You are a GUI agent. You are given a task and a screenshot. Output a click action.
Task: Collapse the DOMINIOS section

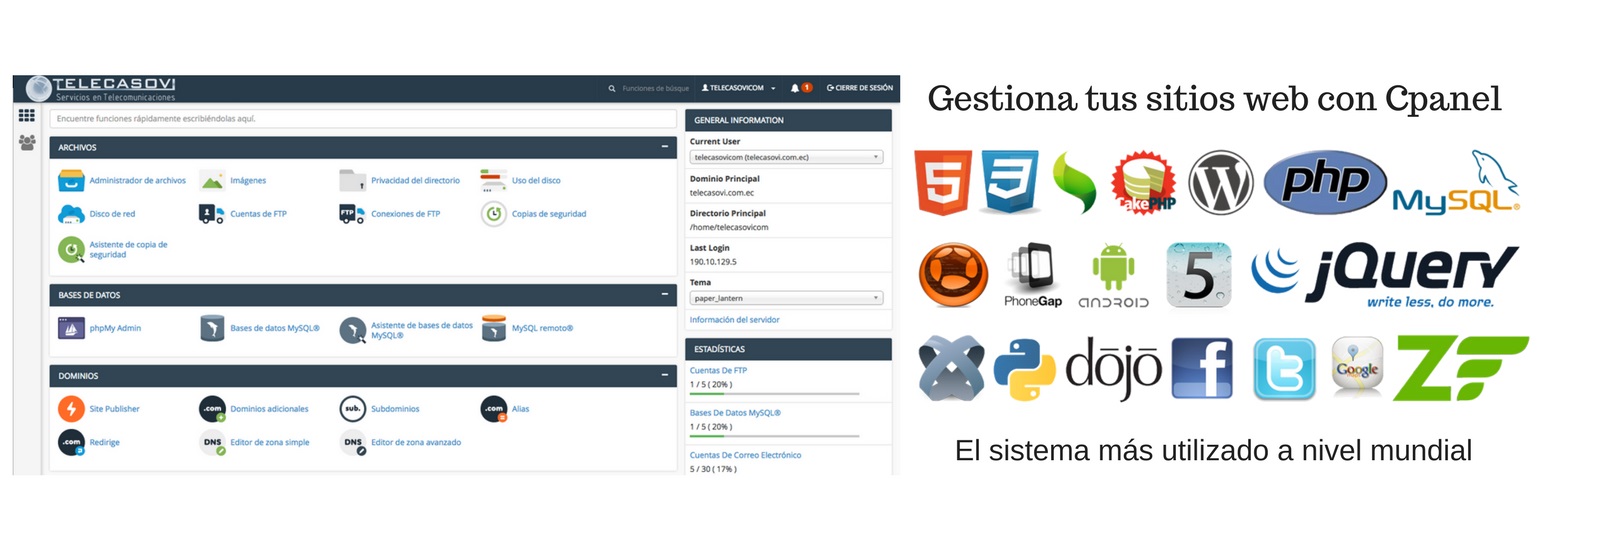click(x=665, y=376)
